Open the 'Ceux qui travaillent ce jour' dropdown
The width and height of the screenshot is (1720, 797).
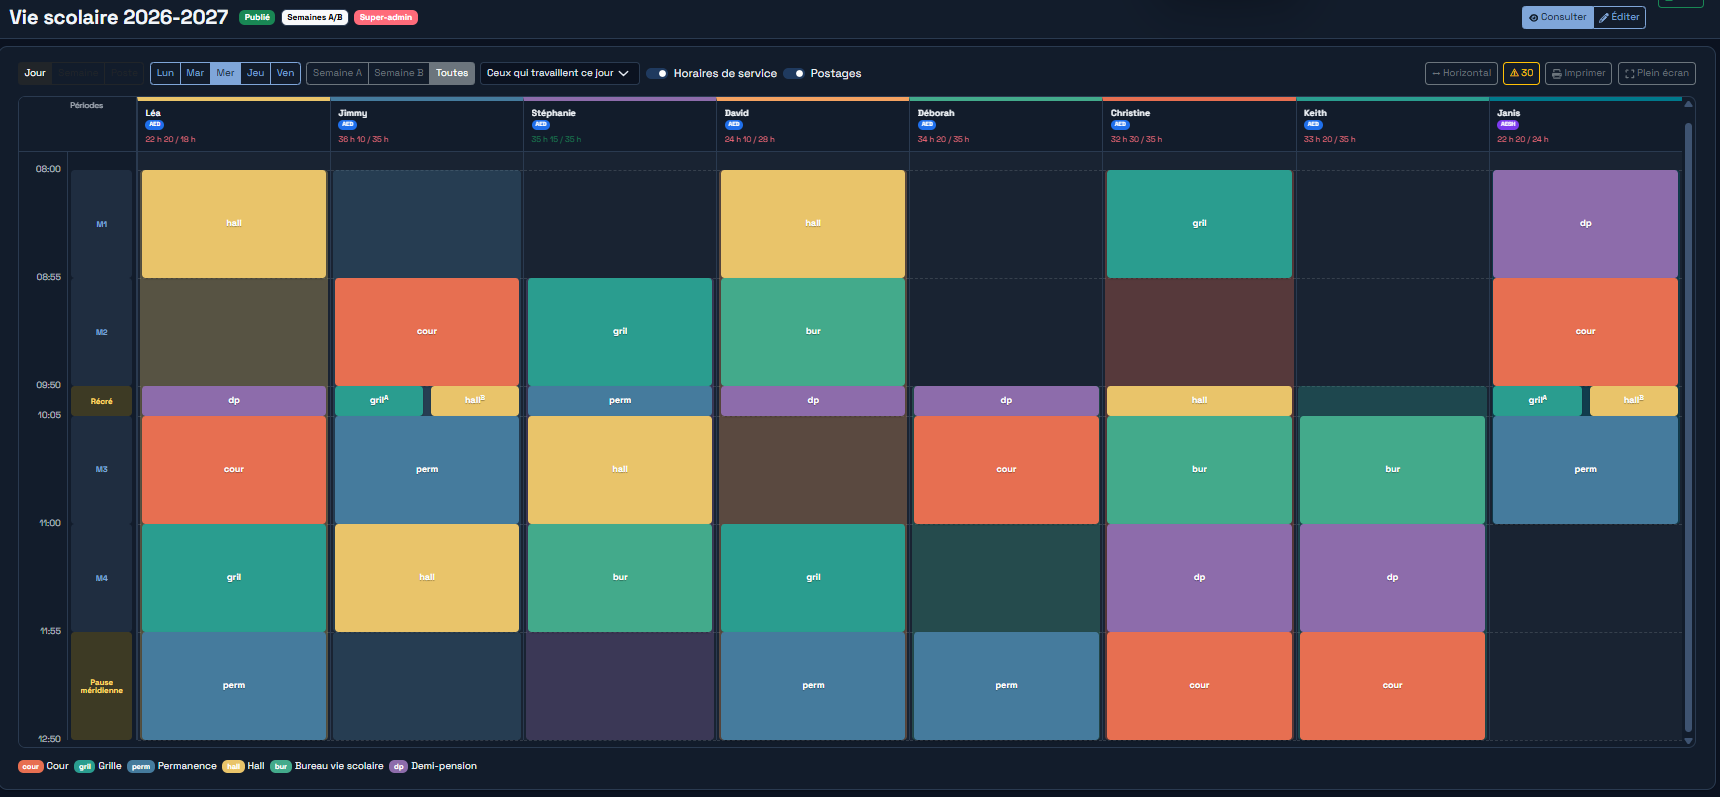pos(559,73)
